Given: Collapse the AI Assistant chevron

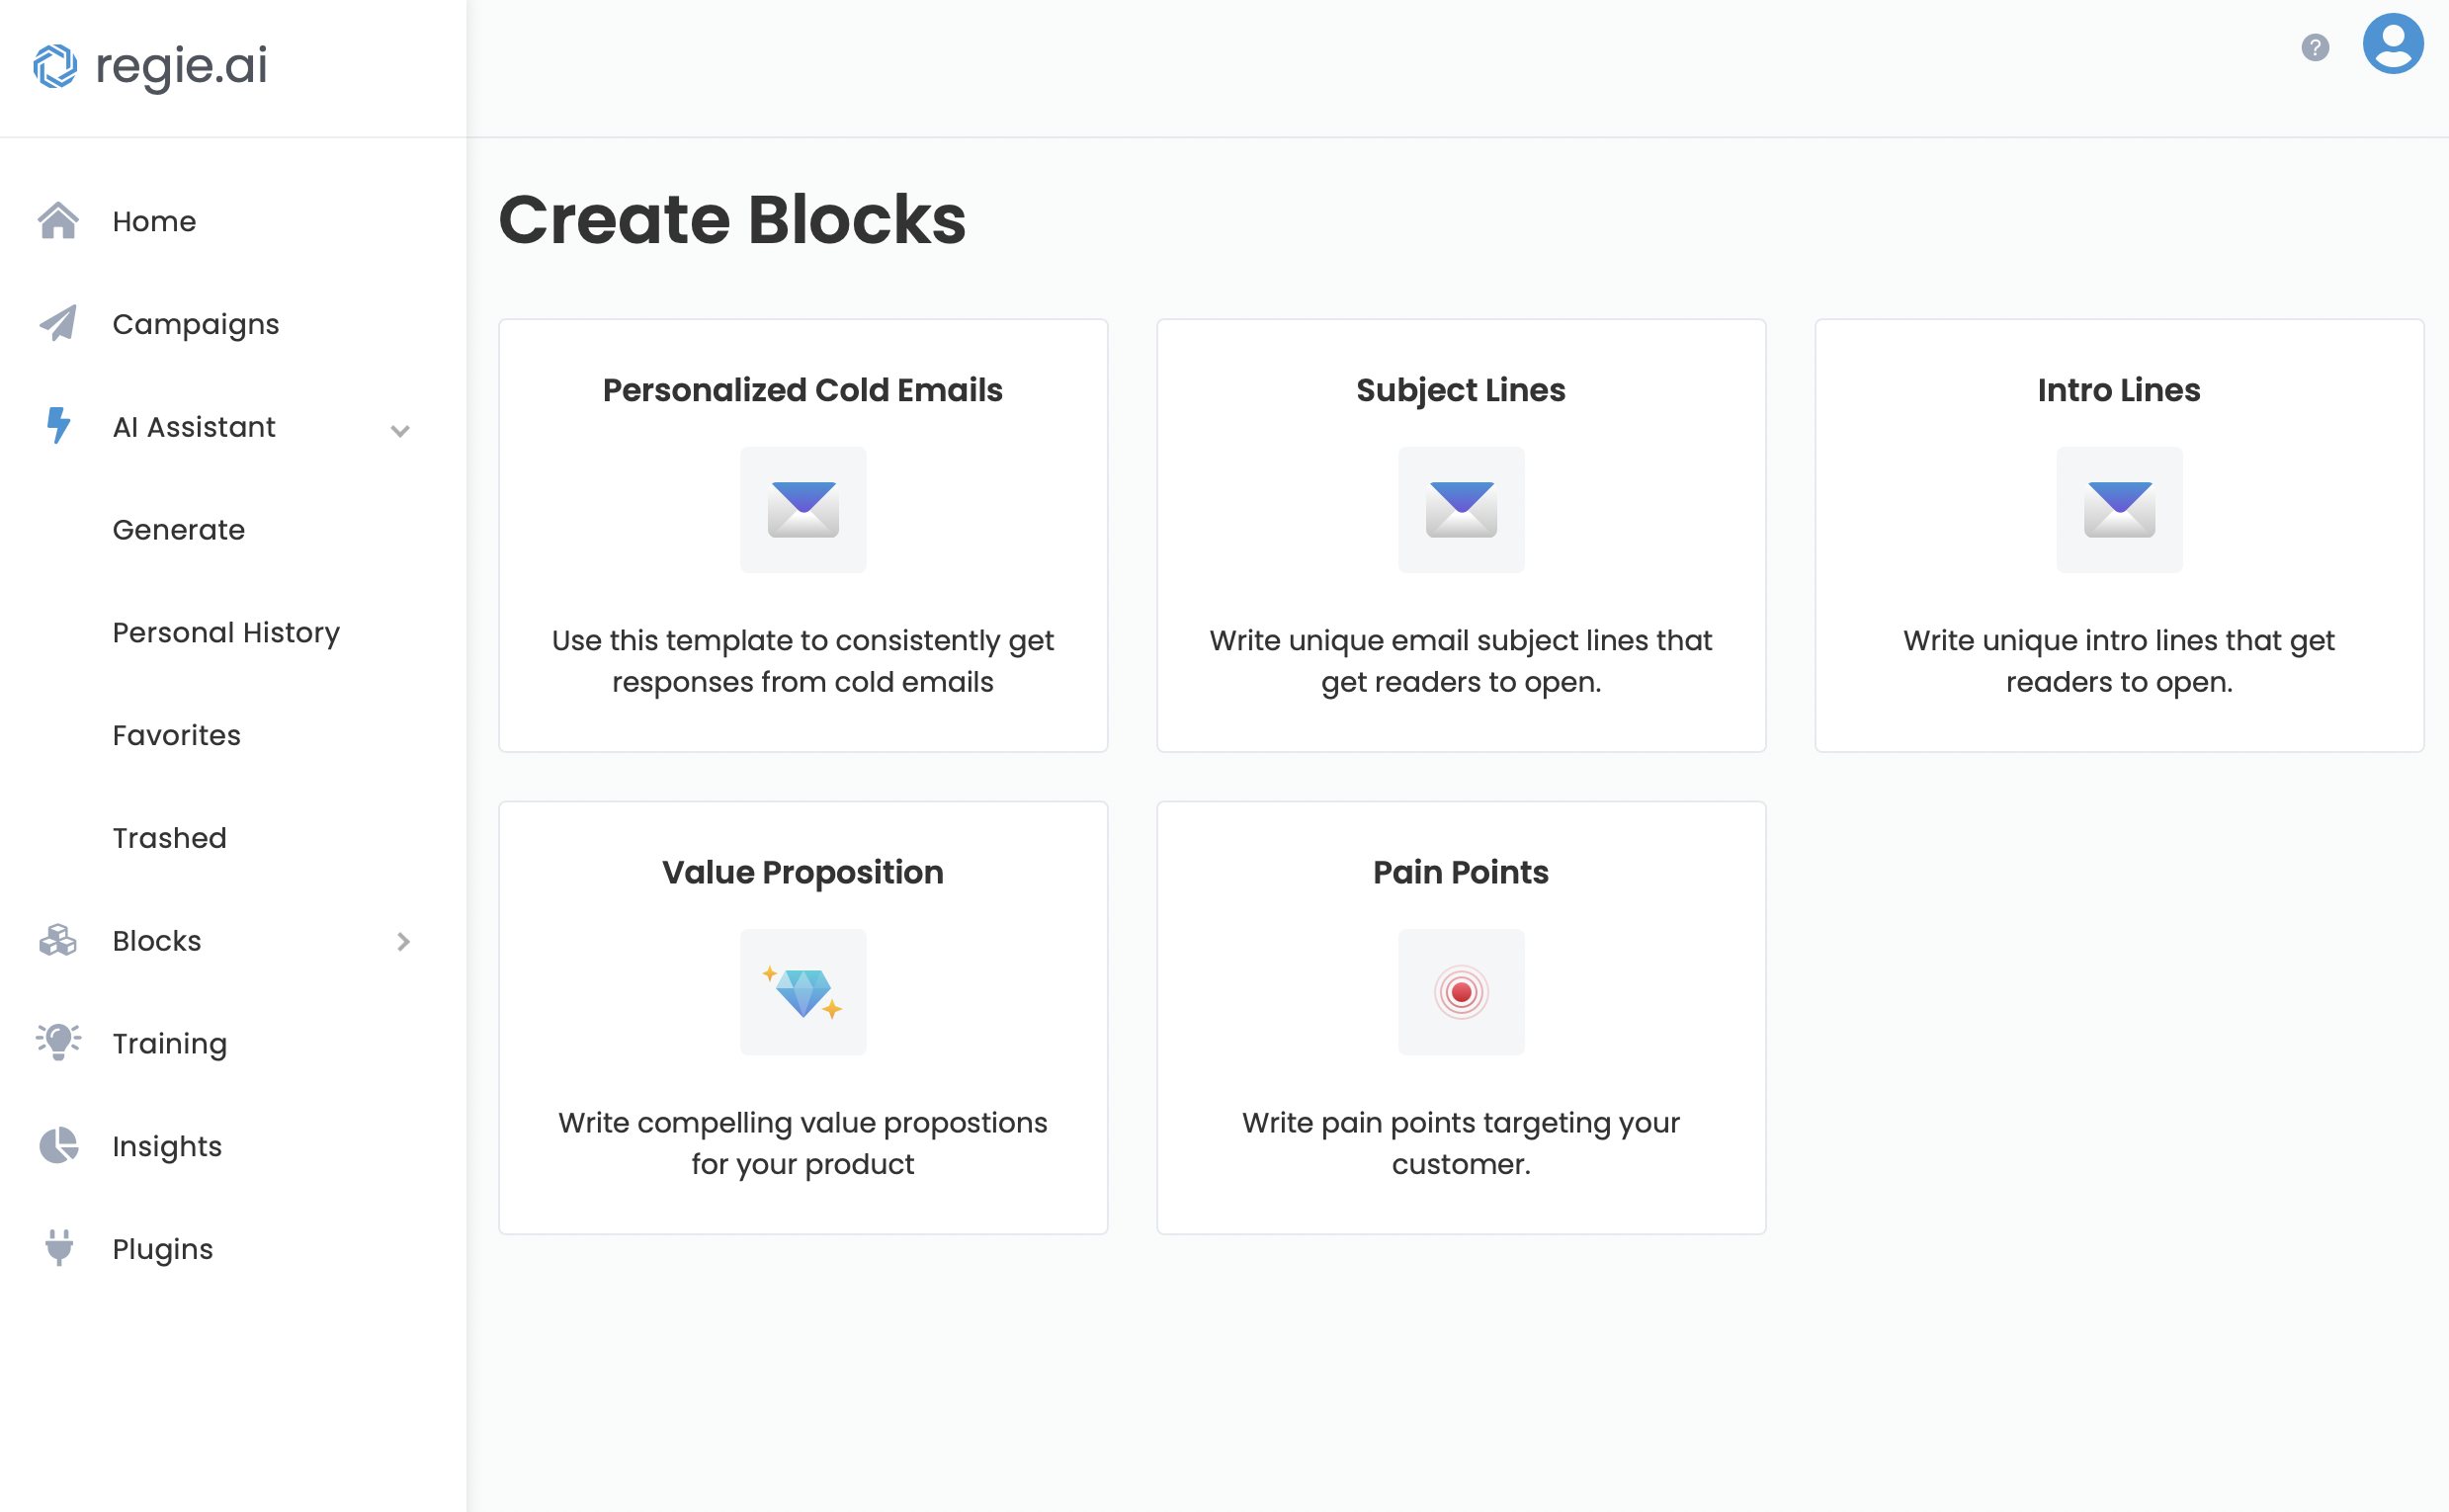Looking at the screenshot, I should (x=400, y=430).
